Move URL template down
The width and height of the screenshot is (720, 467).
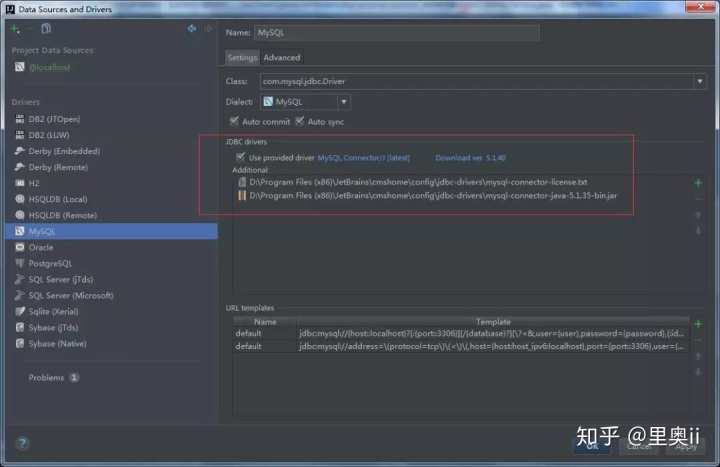[698, 372]
